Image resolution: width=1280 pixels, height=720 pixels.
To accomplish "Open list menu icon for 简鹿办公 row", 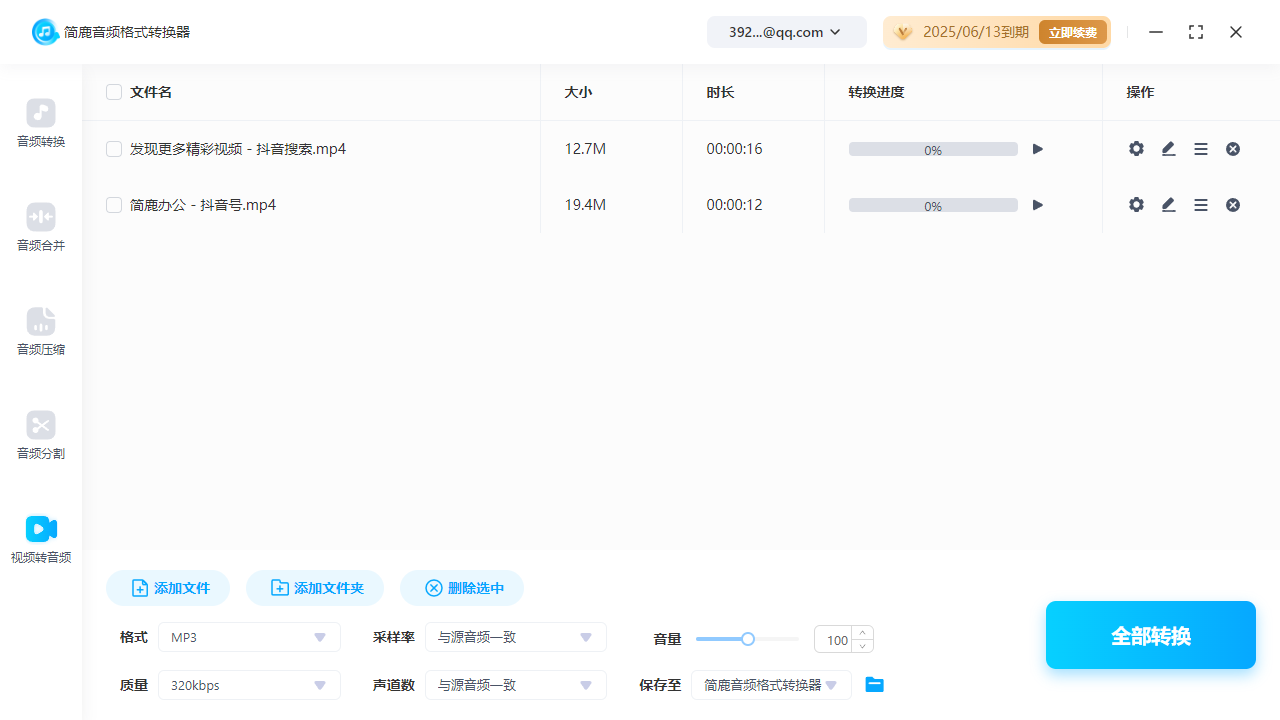I will tap(1201, 205).
